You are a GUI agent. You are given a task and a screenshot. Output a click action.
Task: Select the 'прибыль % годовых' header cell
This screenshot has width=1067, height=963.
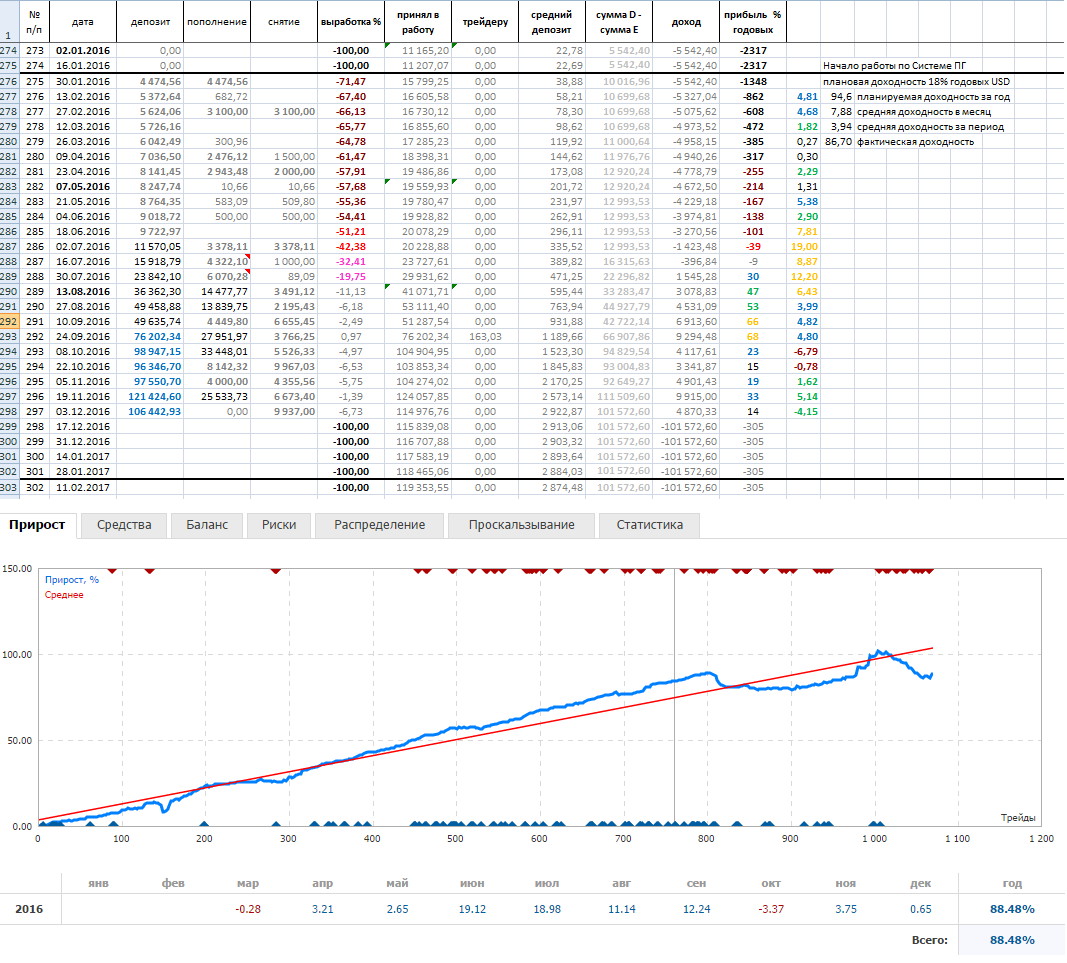click(755, 21)
